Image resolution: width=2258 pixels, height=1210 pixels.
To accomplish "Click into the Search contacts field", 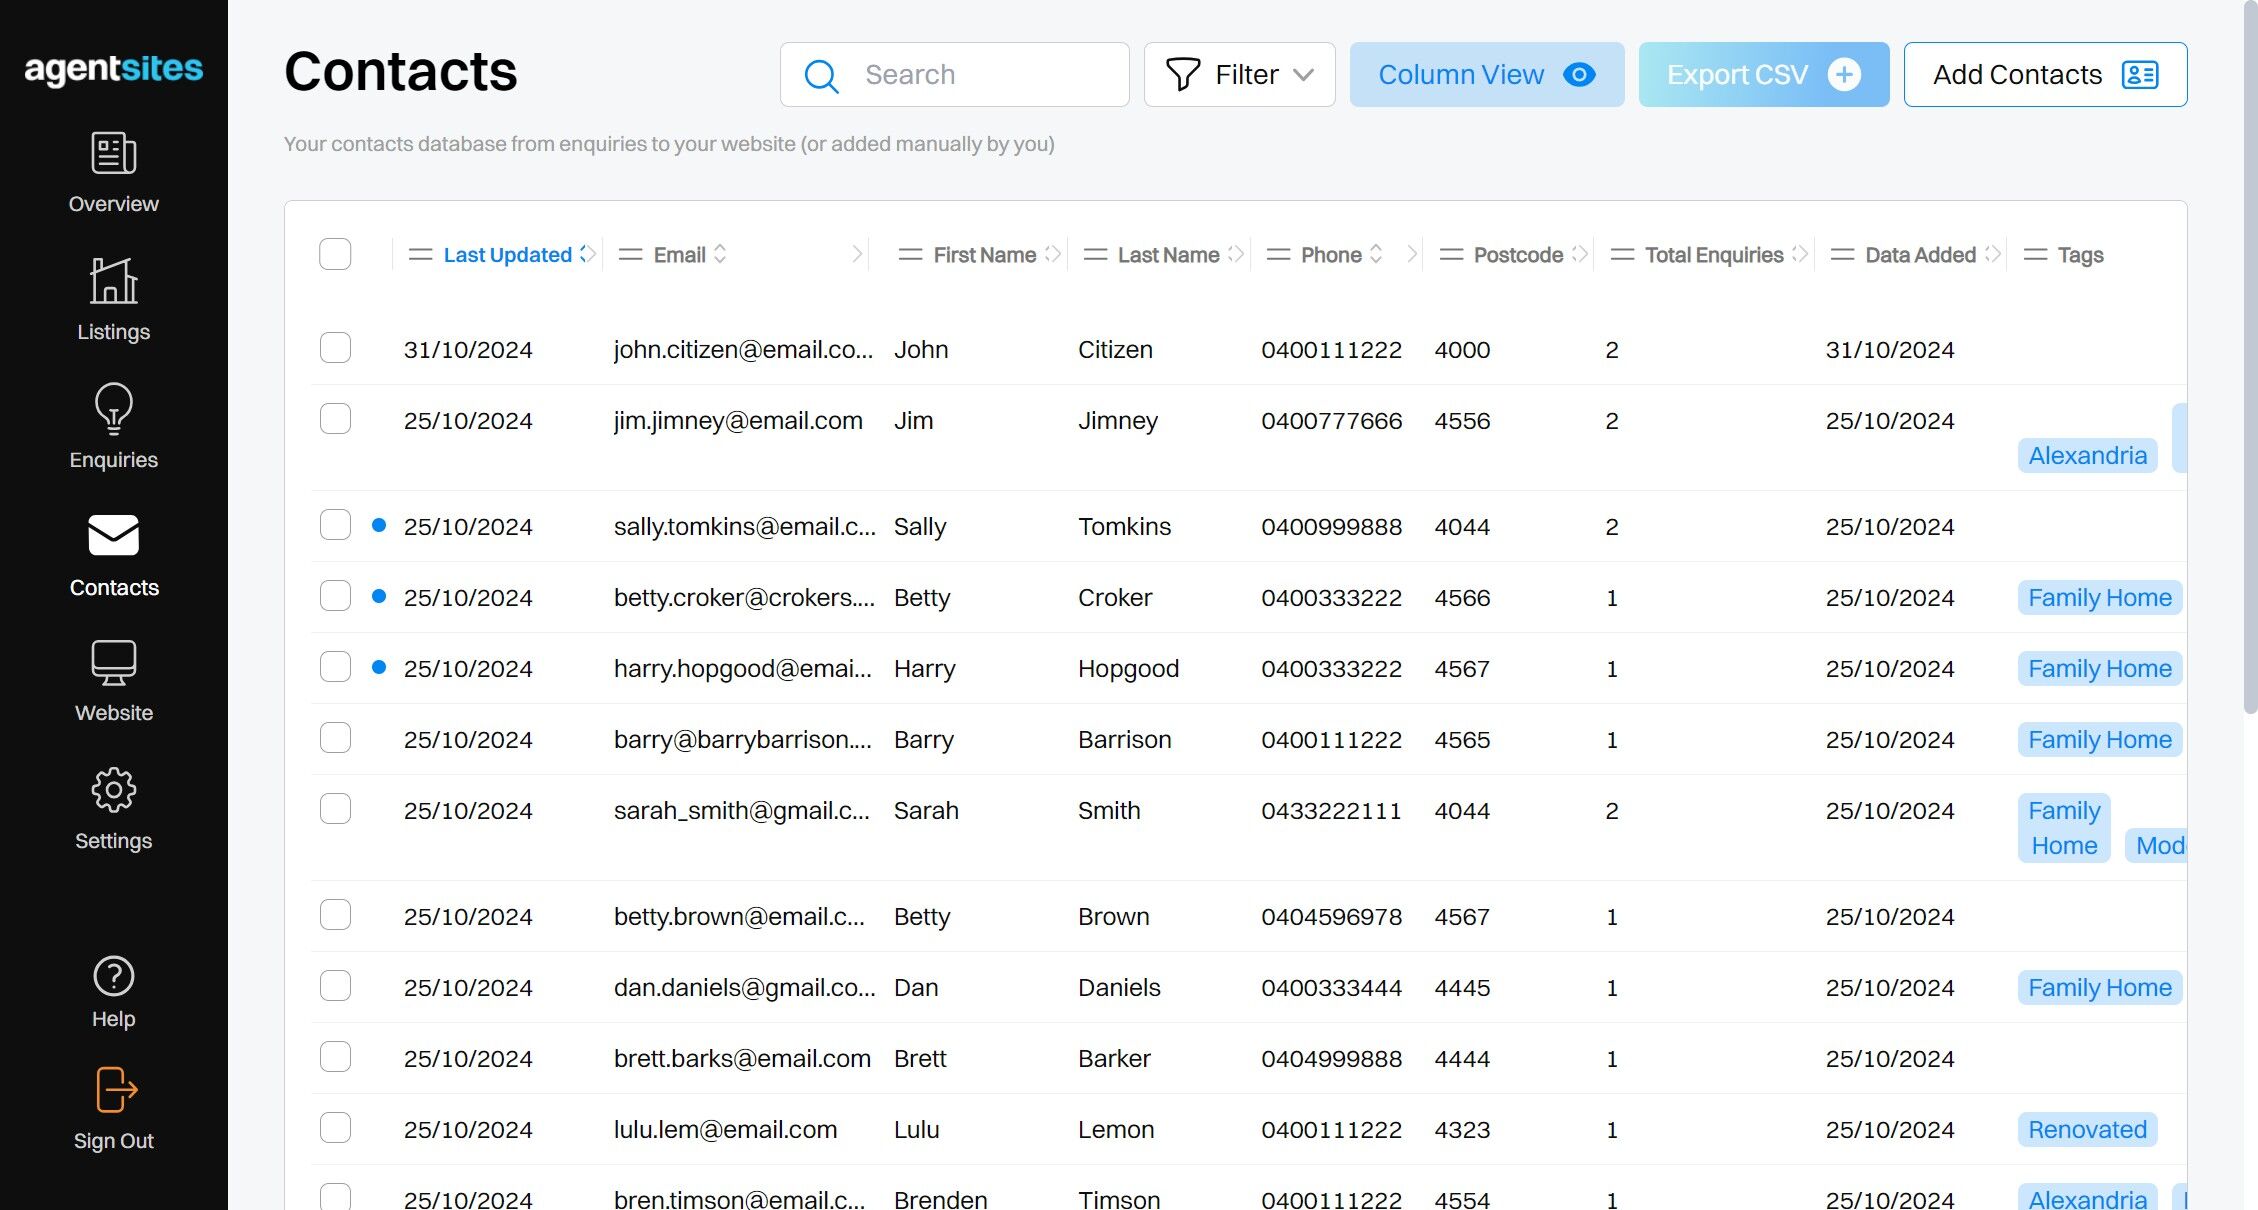I will (954, 74).
